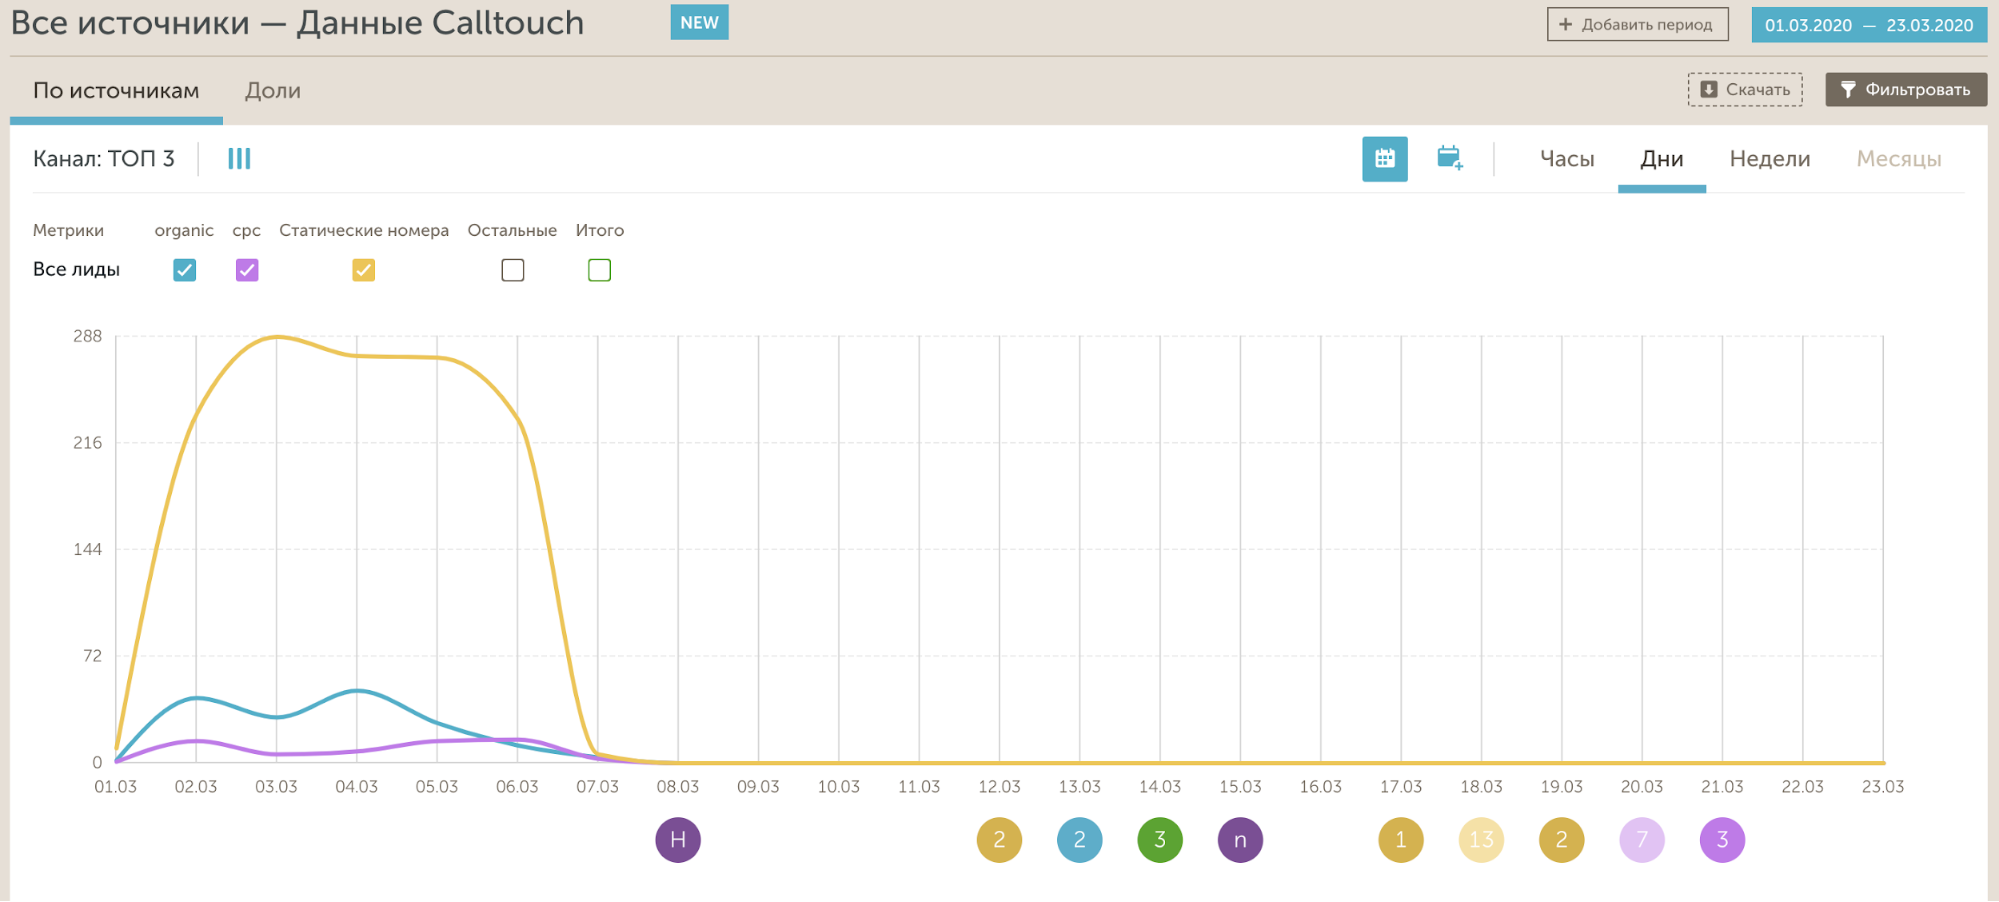Click the 08.03 x-axis date label
Image resolution: width=1999 pixels, height=902 pixels.
point(678,787)
